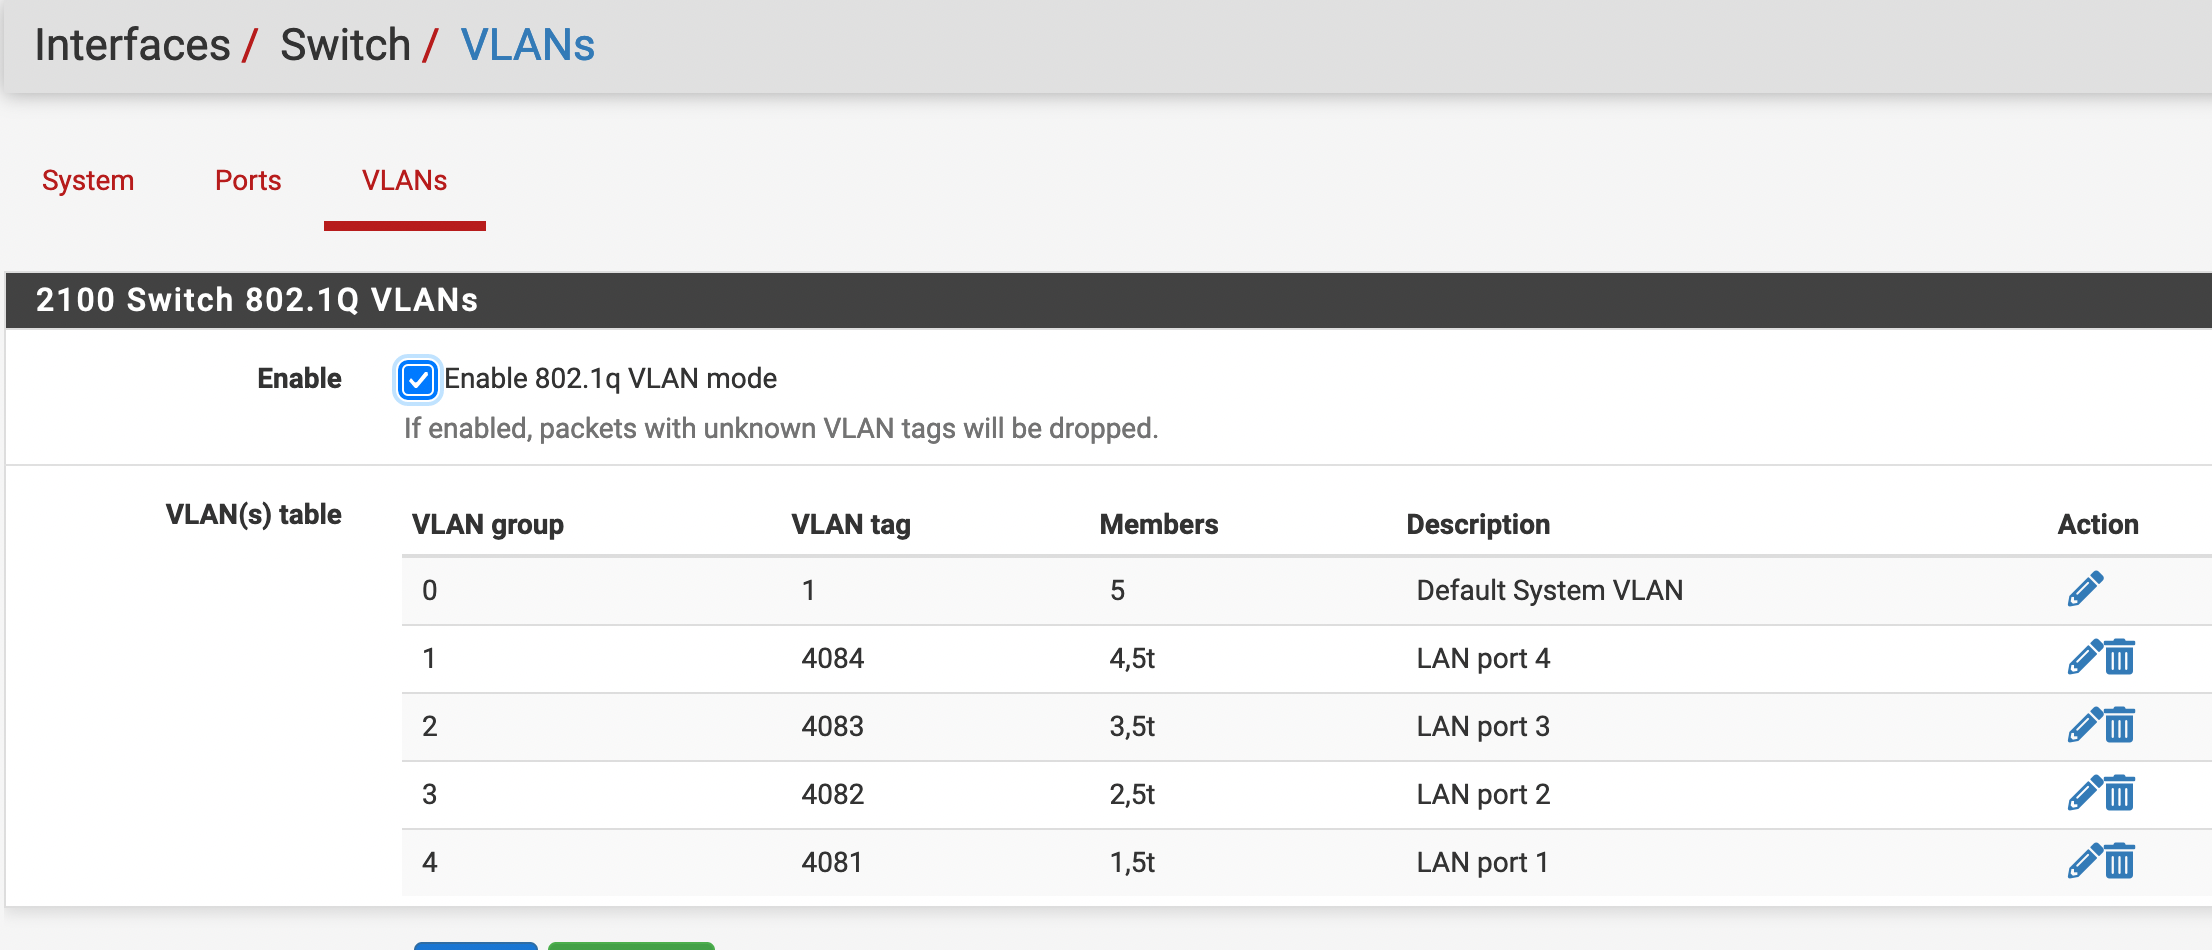2212x950 pixels.
Task: Delete the LAN port 1 VLAN
Action: tap(2120, 862)
